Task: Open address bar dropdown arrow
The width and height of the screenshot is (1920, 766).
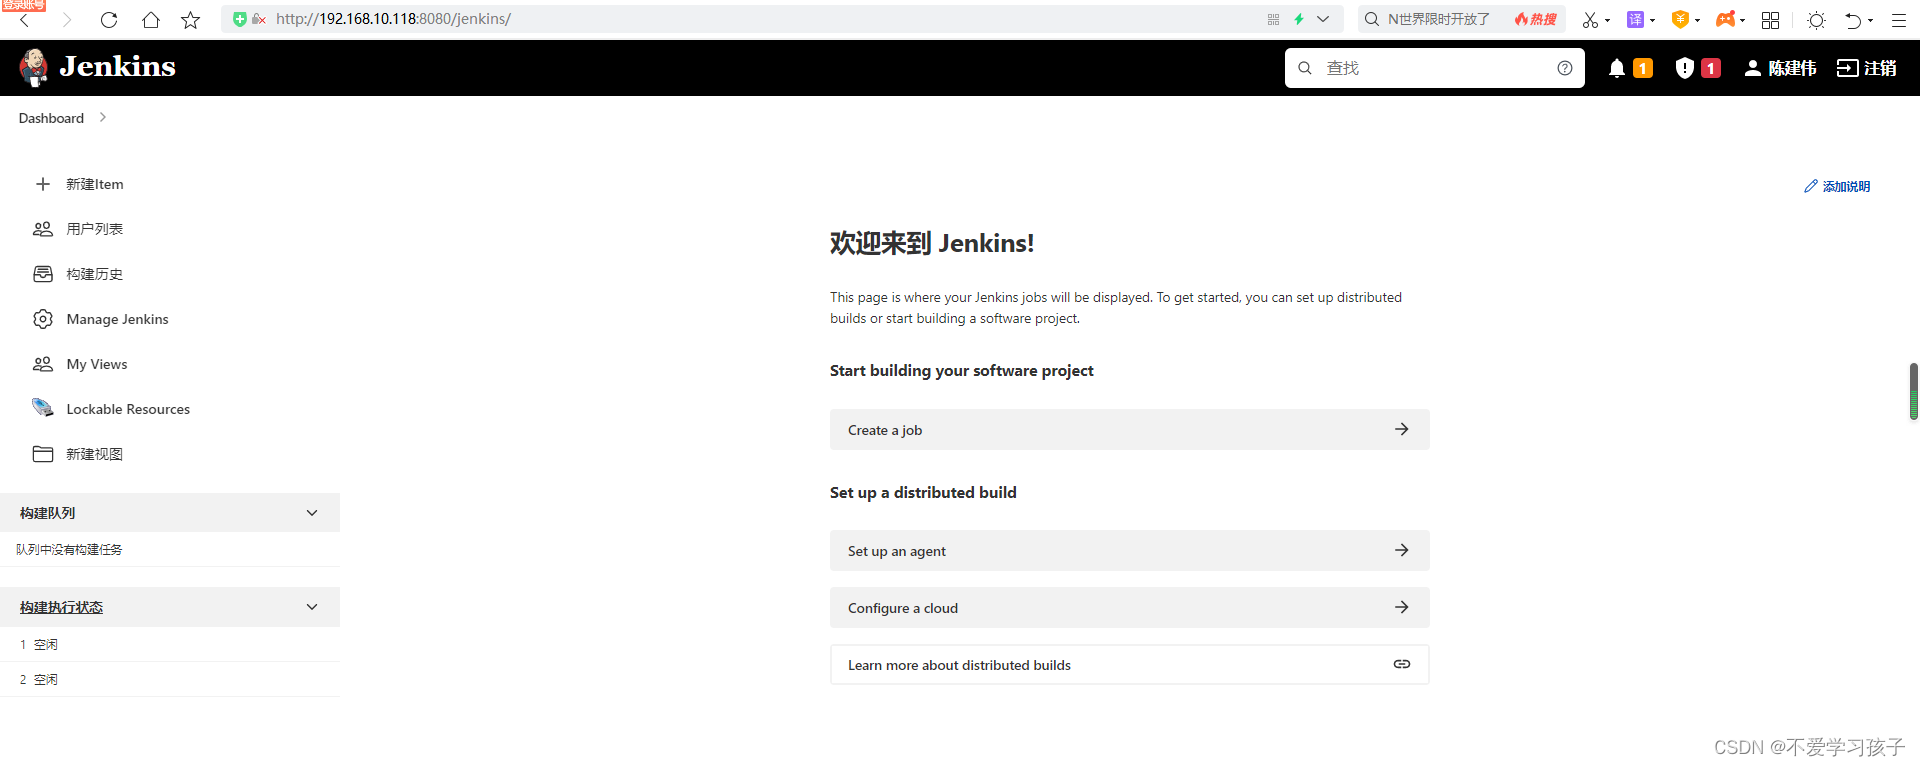Action: (x=1323, y=19)
